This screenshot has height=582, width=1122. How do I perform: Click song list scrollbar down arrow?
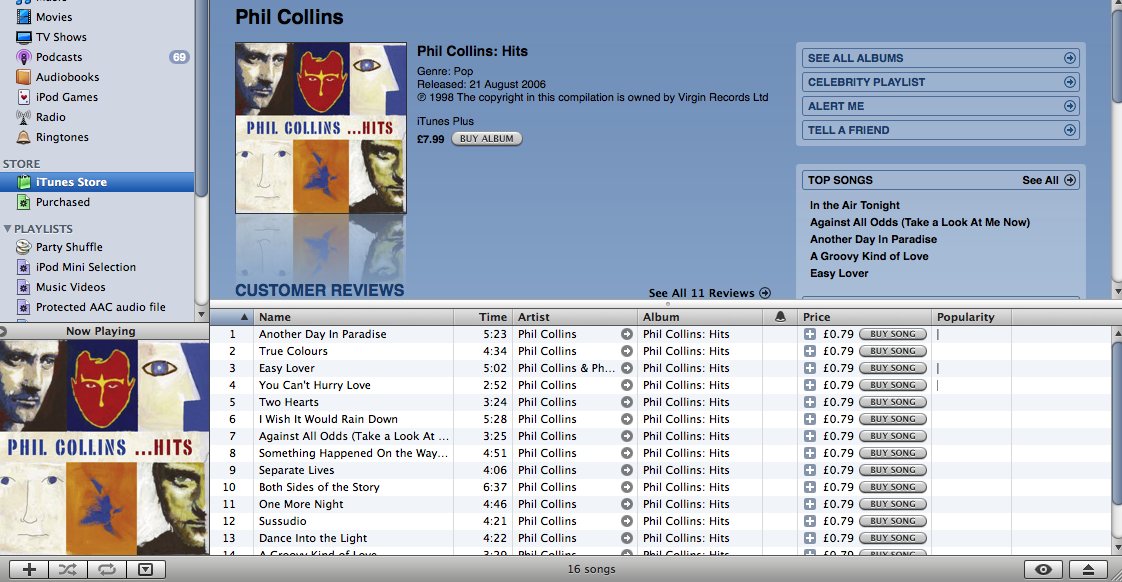coord(1117,548)
